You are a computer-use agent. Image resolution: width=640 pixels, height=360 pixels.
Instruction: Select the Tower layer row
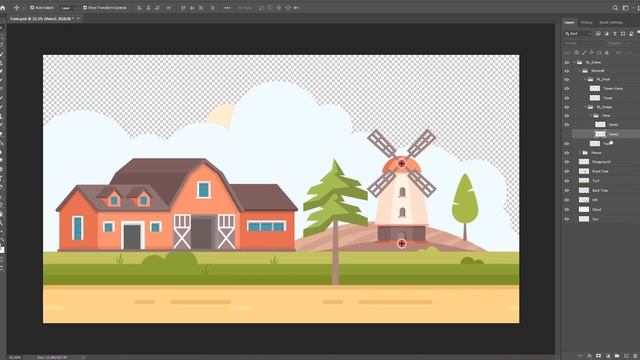pos(606,98)
